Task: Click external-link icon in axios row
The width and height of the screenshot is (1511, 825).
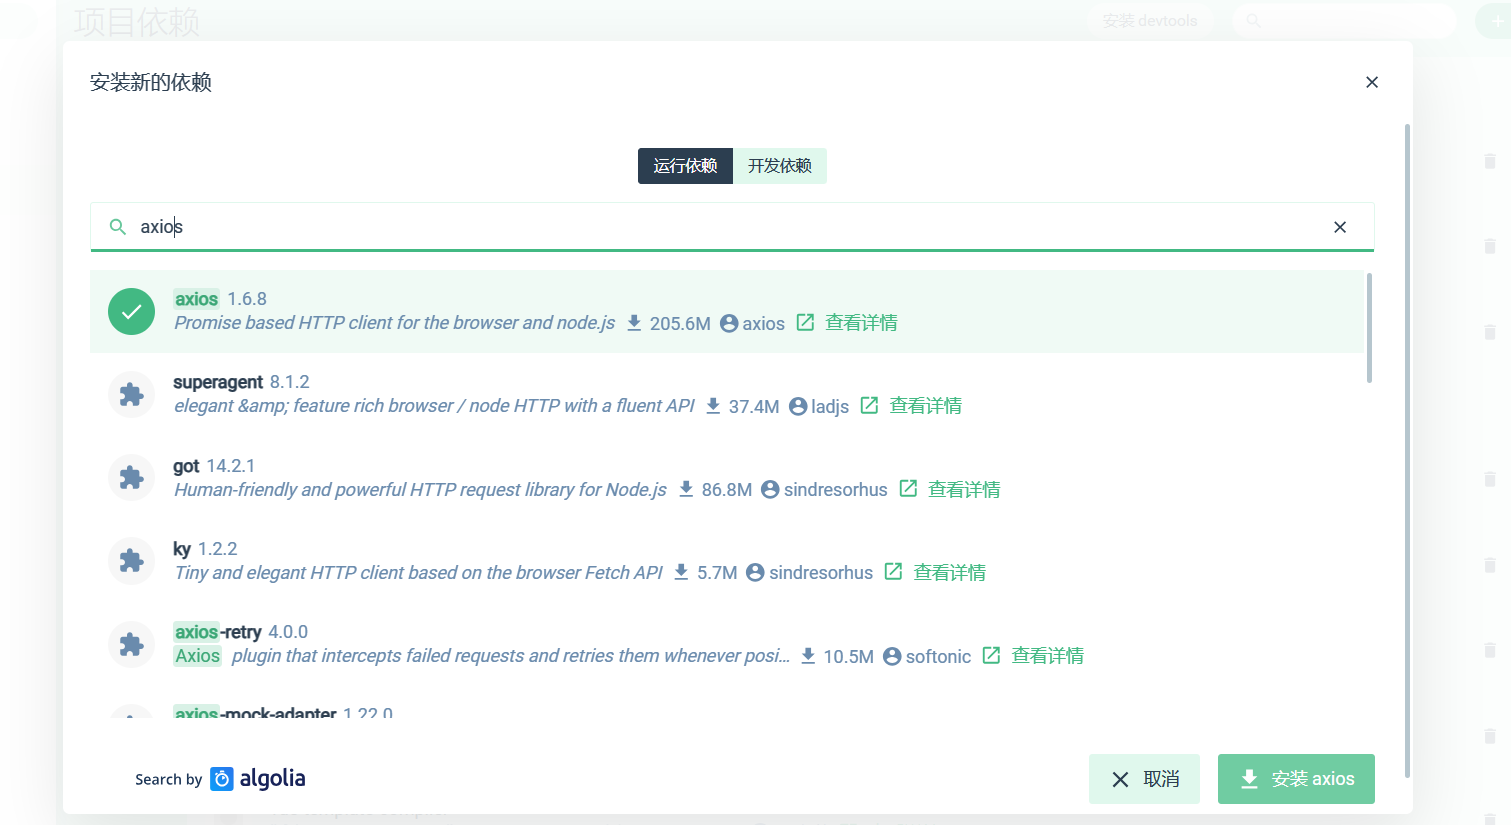Action: [805, 322]
